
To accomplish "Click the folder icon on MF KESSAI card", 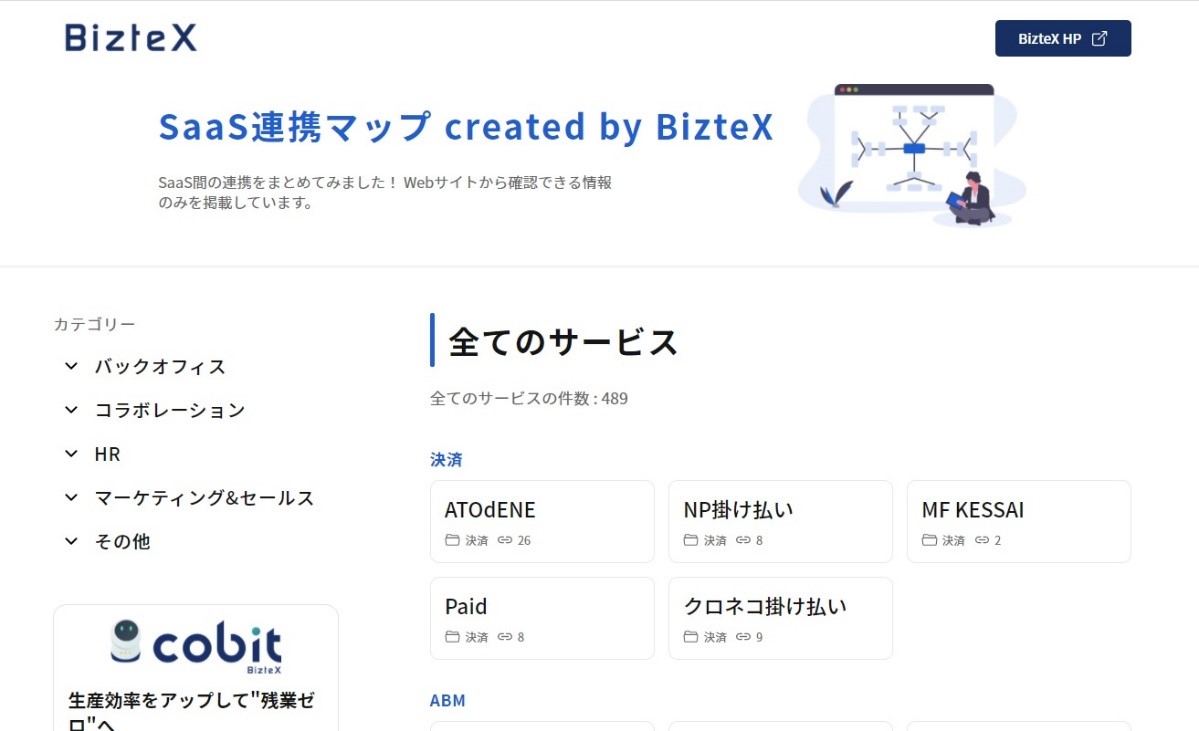I will (929, 540).
